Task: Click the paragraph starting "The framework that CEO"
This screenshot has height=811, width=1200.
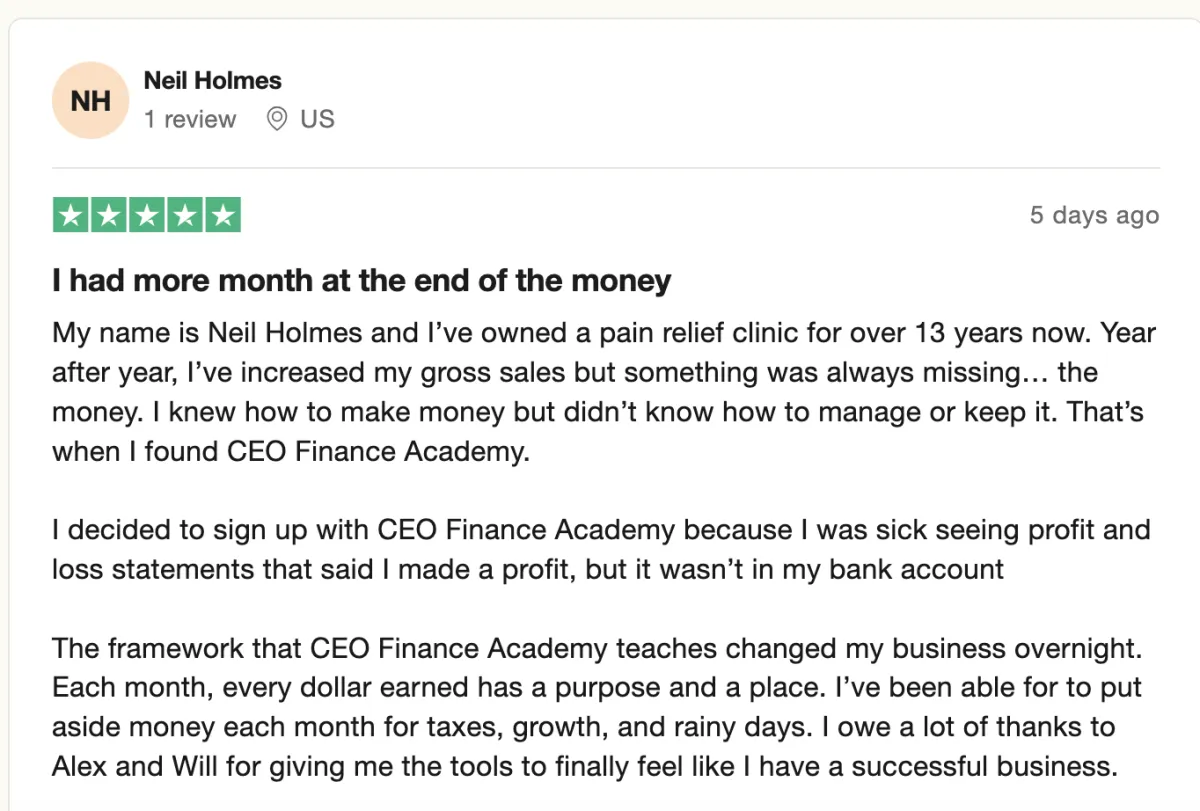Action: pyautogui.click(x=597, y=707)
